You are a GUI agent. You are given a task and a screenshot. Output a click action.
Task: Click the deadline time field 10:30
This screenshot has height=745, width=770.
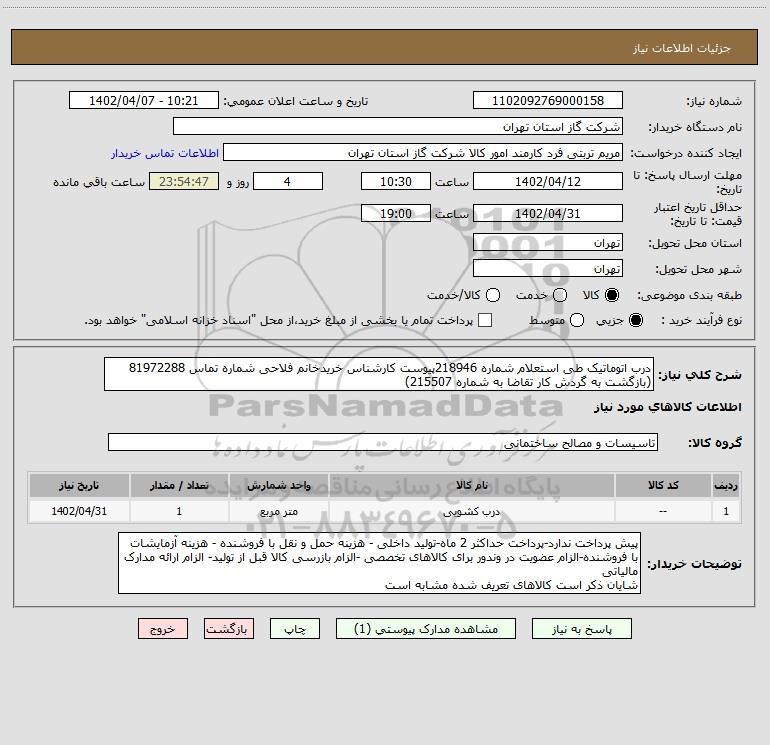[396, 181]
